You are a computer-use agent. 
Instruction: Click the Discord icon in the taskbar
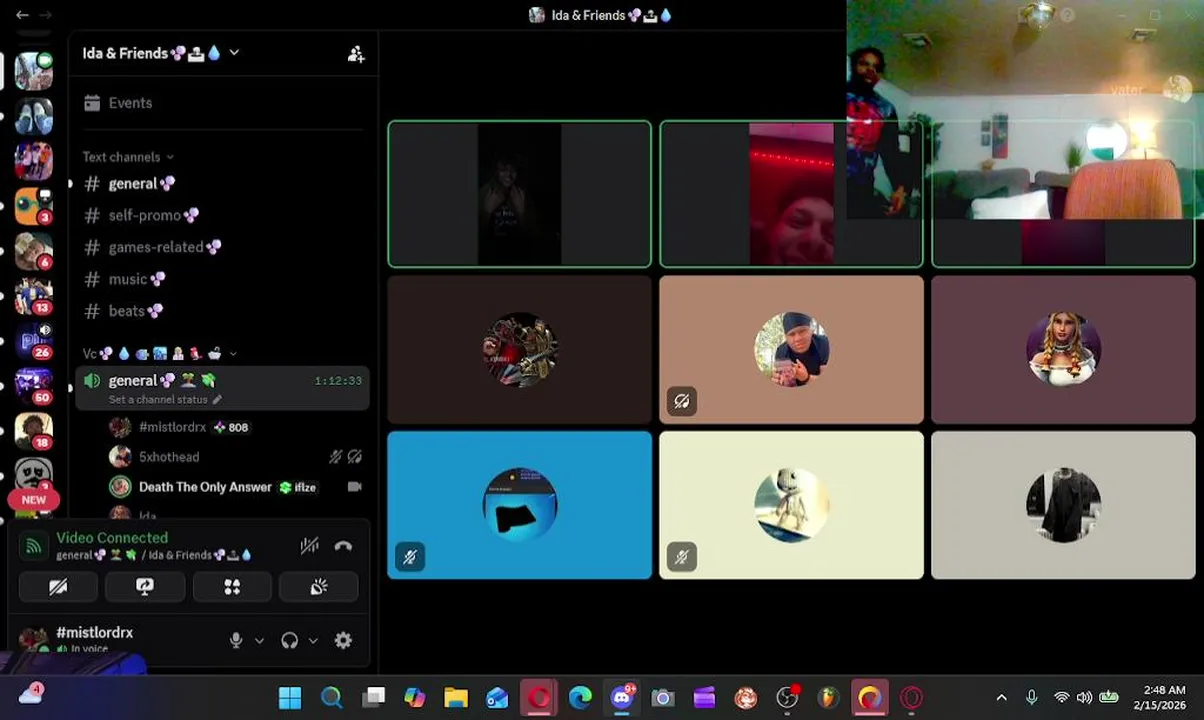tap(622, 697)
